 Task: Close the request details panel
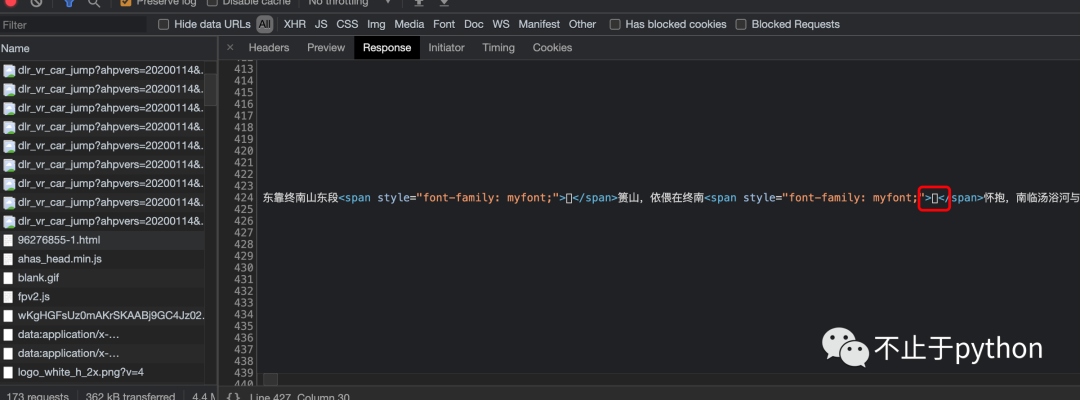230,47
